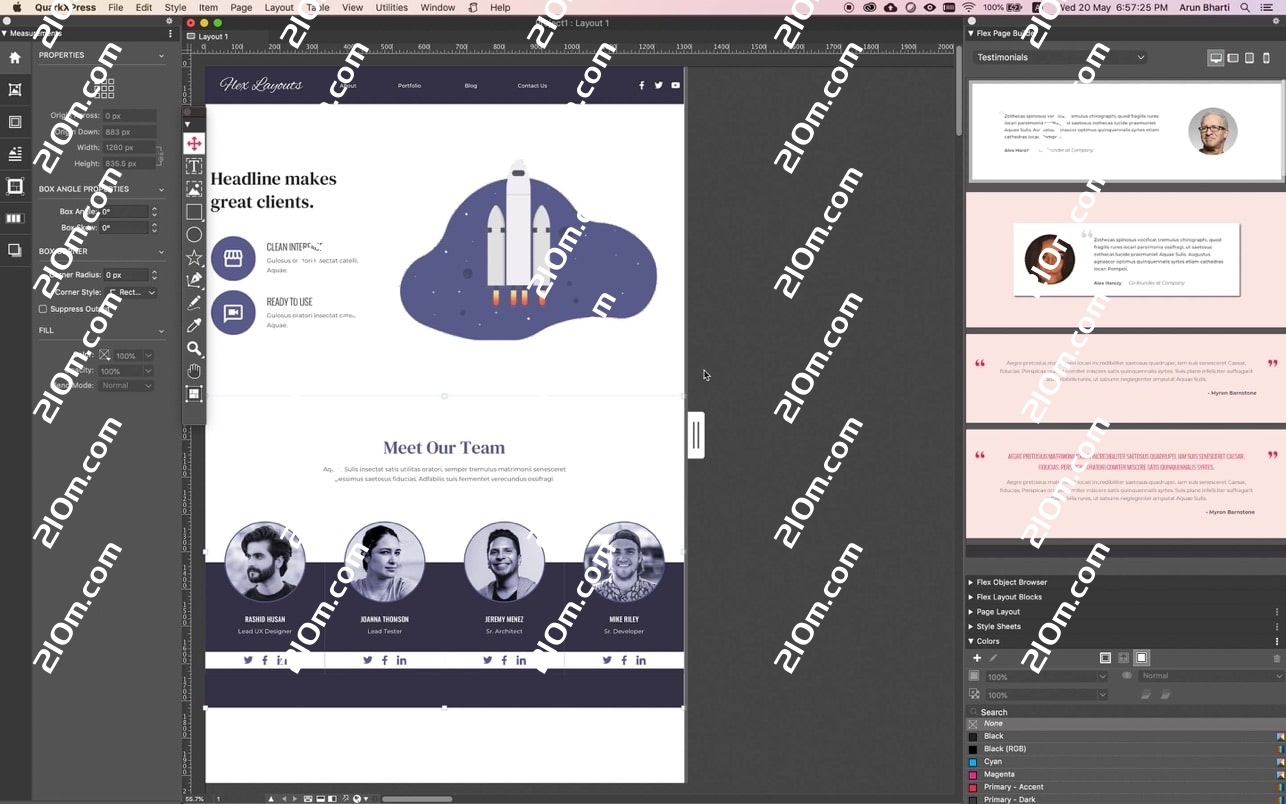Choose the Starburst tool

(194, 258)
